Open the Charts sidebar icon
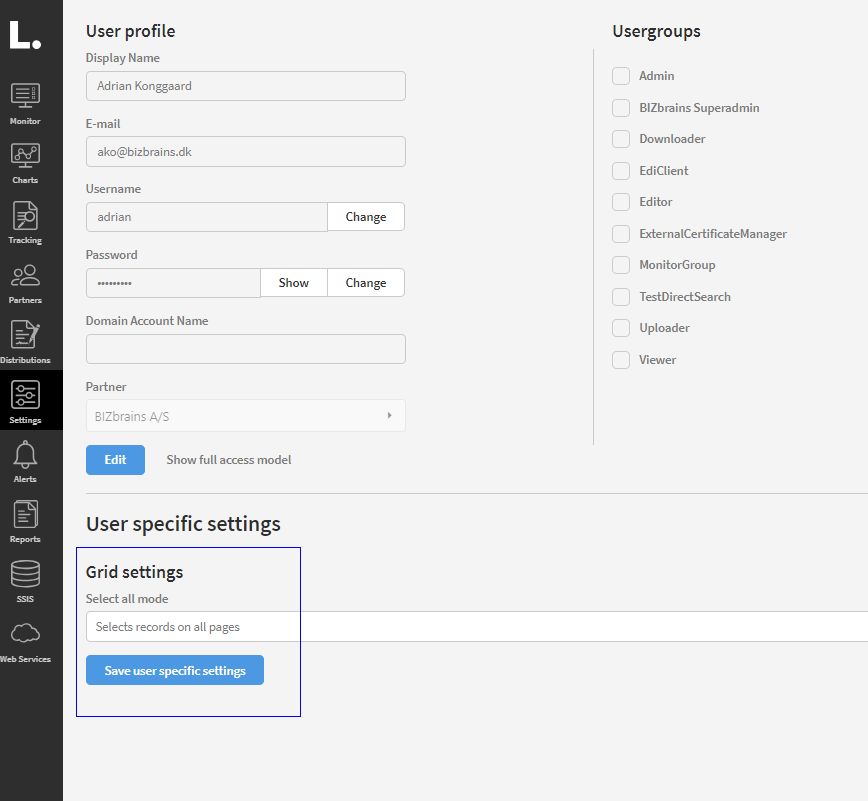The width and height of the screenshot is (868, 801). tap(25, 156)
